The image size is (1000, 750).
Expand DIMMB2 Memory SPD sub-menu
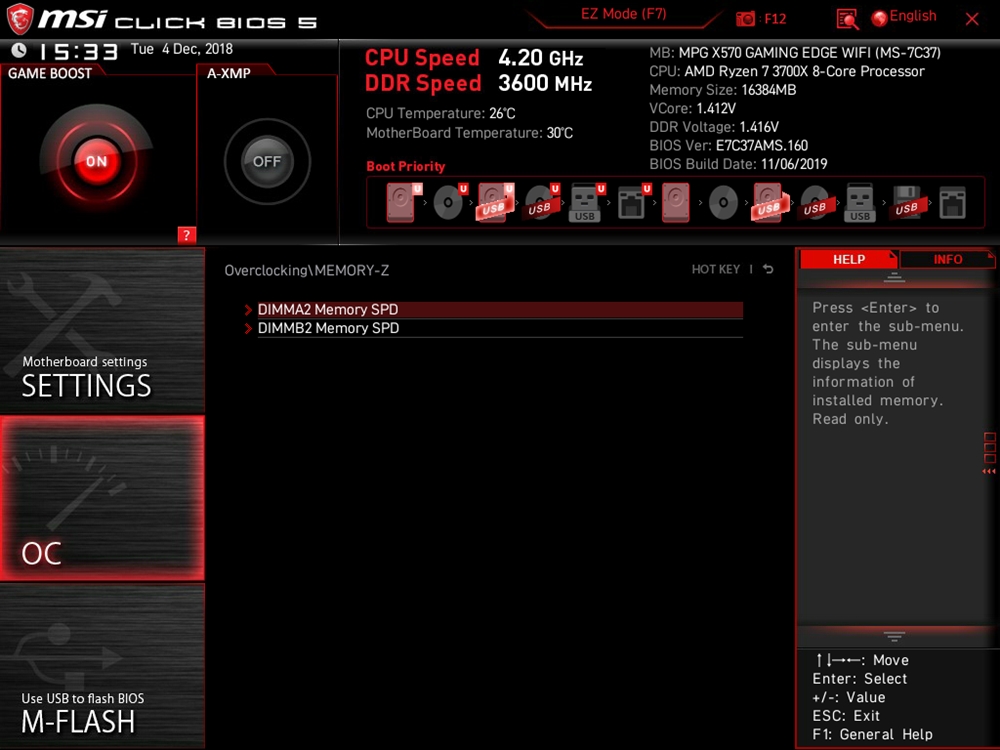(328, 328)
